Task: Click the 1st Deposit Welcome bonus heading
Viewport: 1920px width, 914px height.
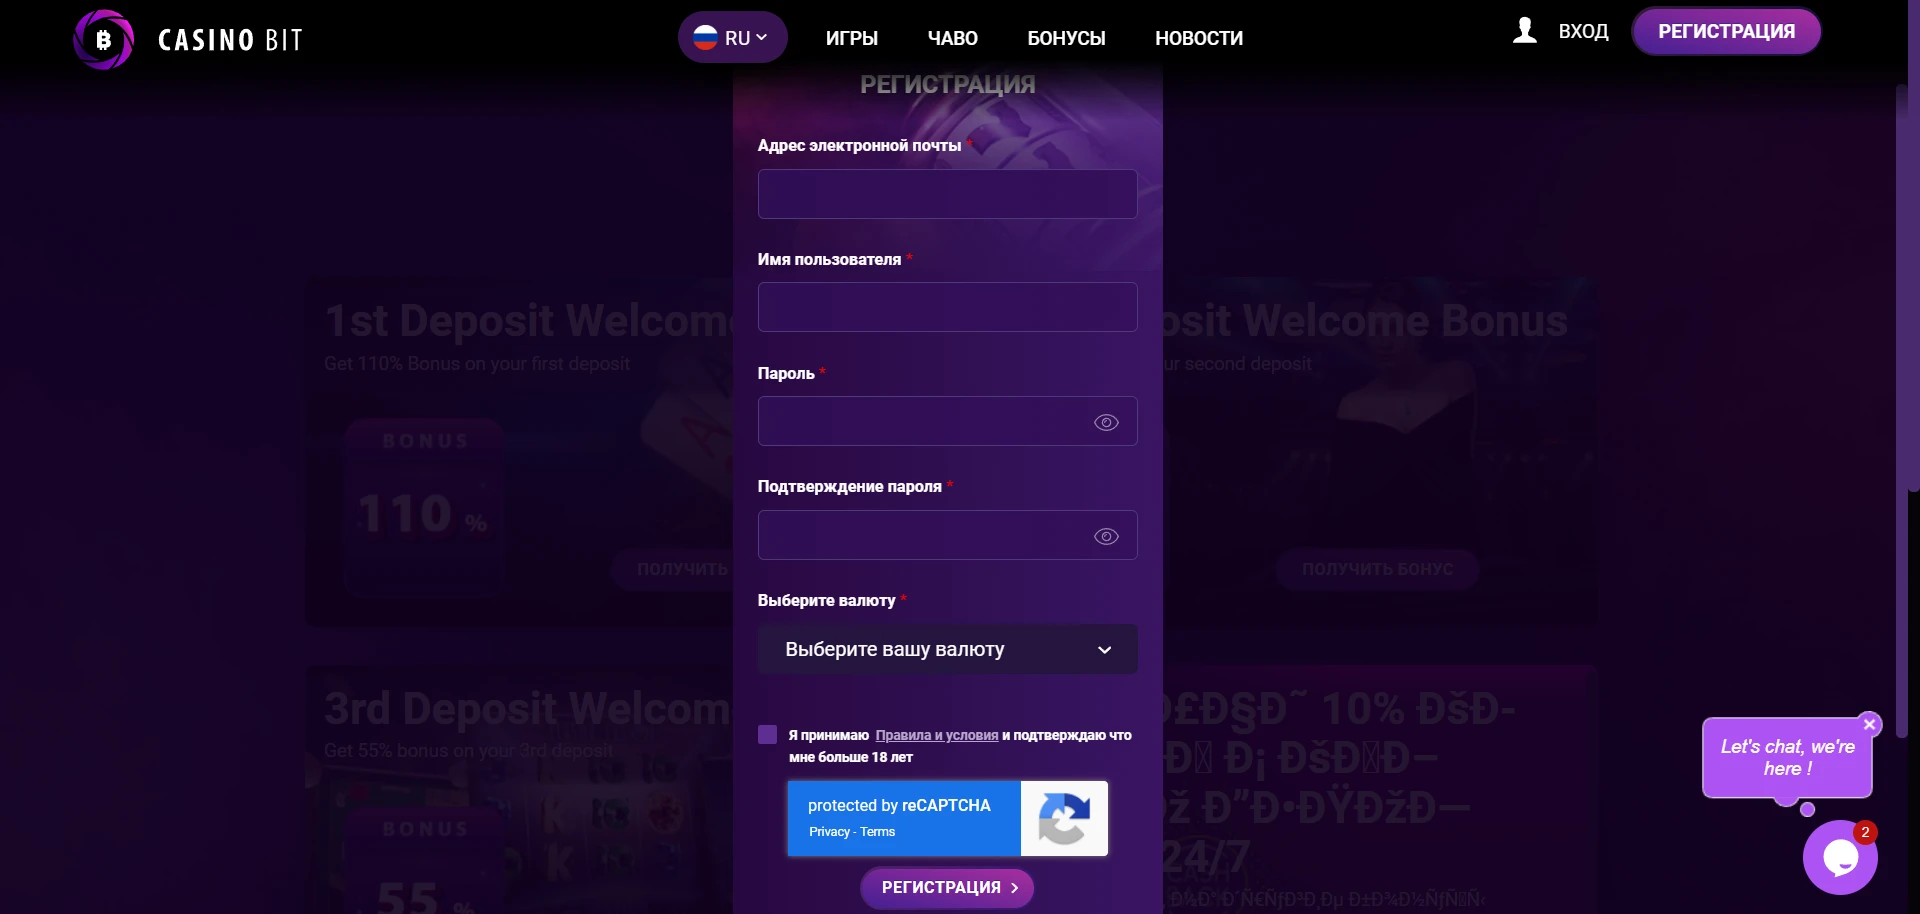Action: (x=529, y=321)
